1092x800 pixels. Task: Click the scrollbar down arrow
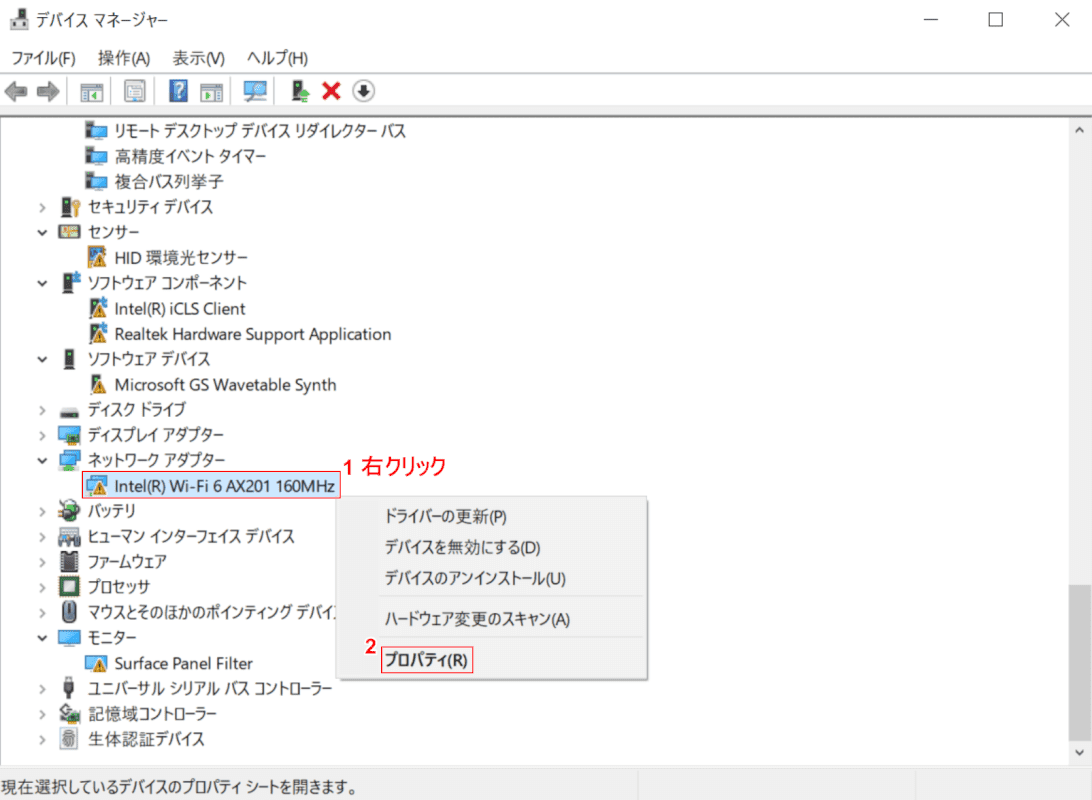[1079, 752]
